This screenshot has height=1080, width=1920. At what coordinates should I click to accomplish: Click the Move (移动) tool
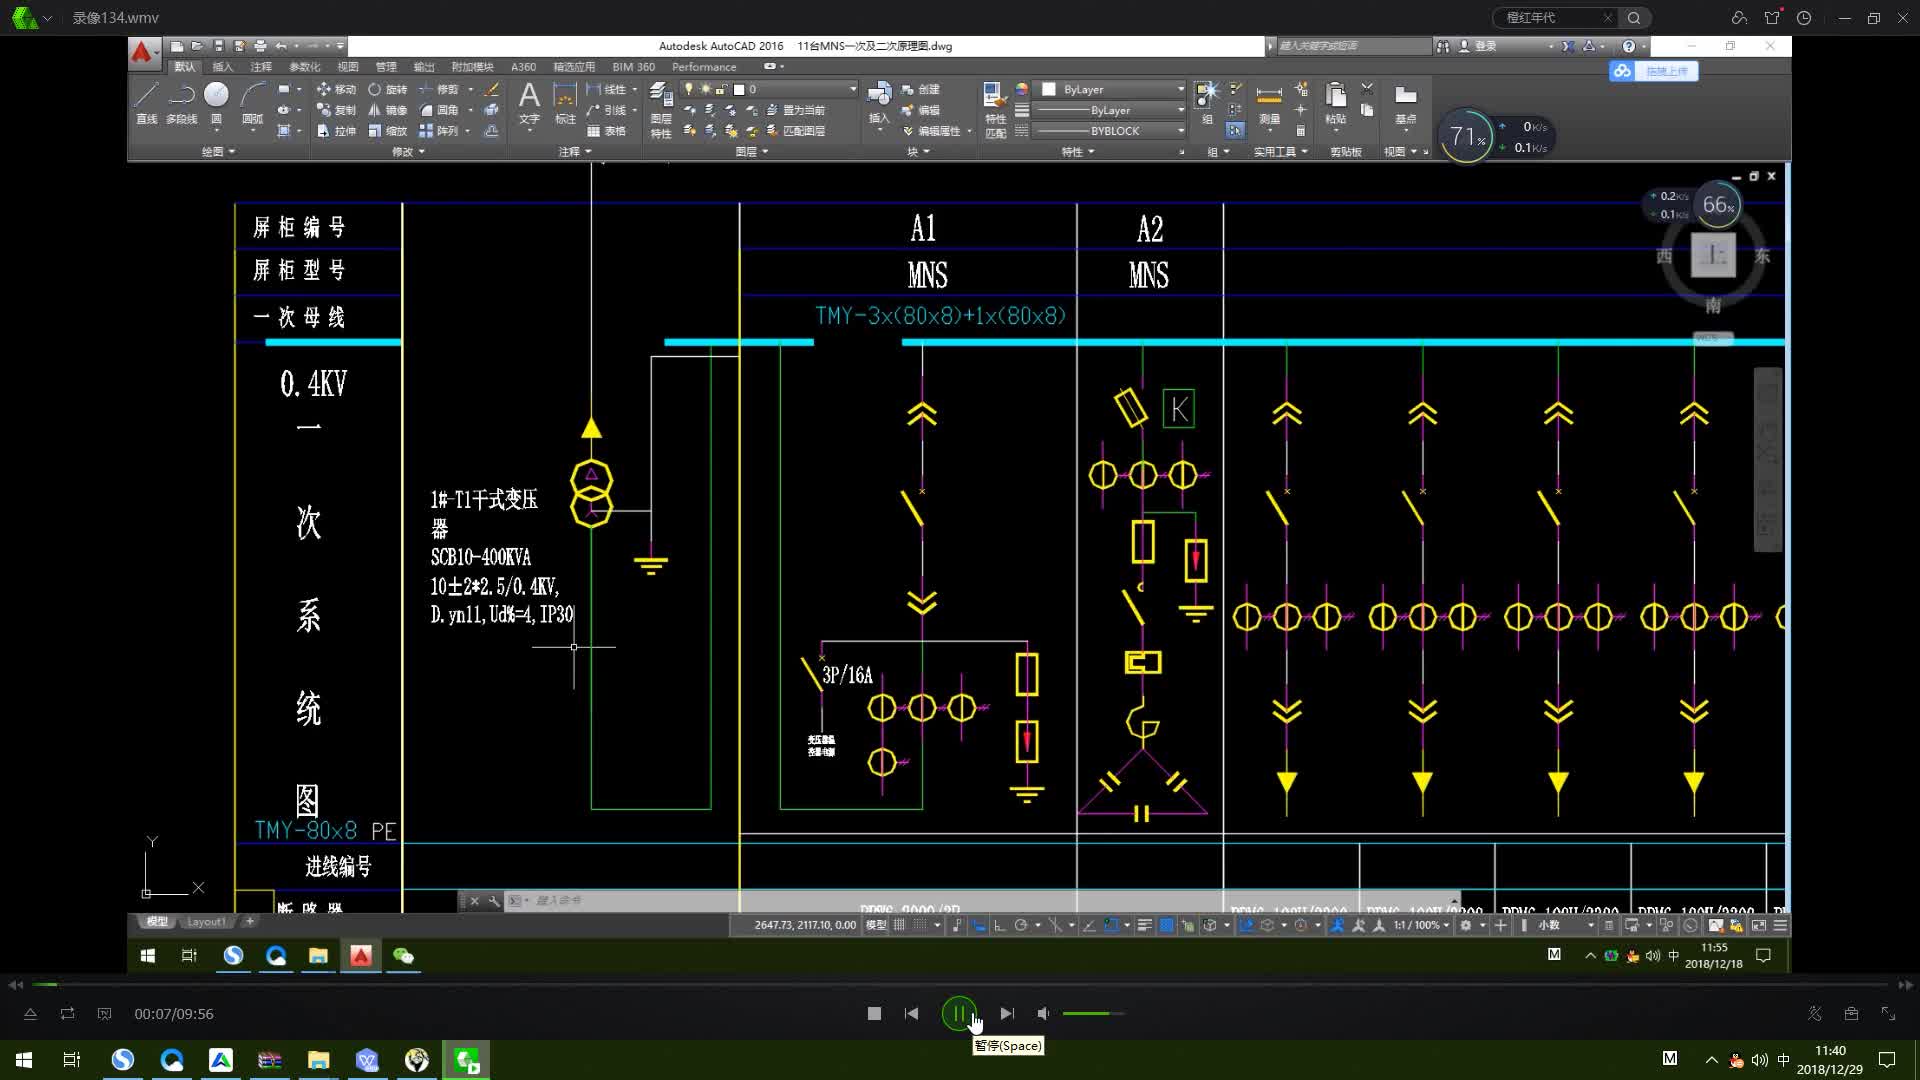pos(336,89)
